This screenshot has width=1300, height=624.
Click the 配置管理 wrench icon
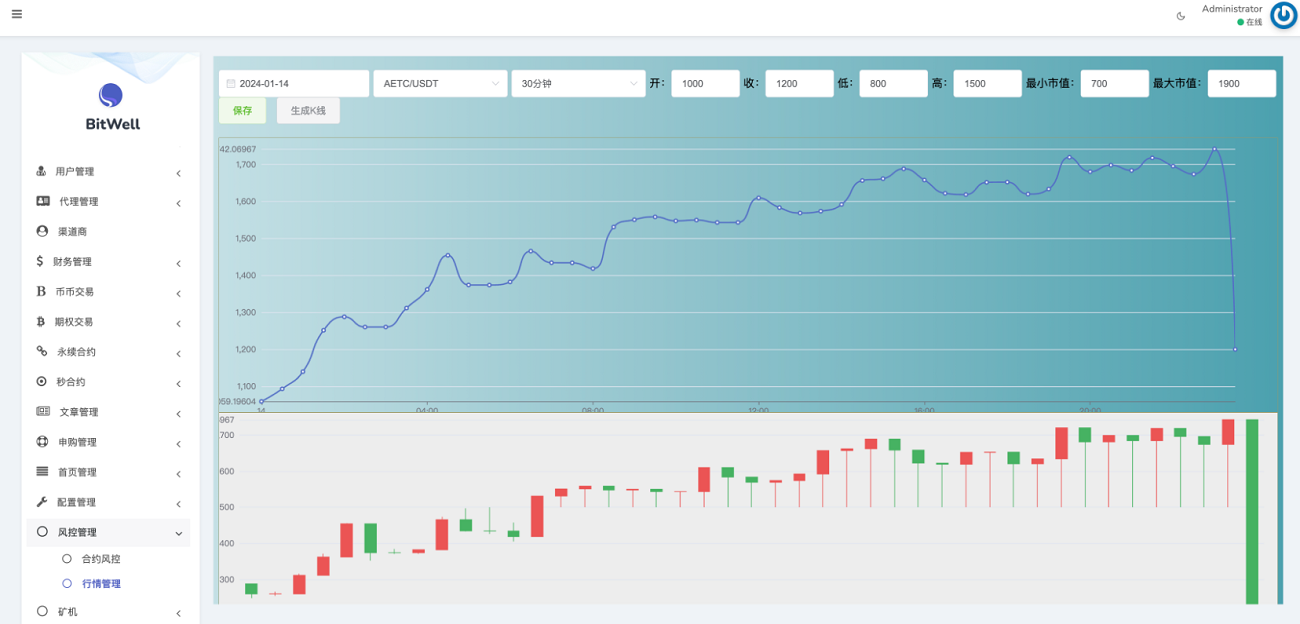[42, 502]
